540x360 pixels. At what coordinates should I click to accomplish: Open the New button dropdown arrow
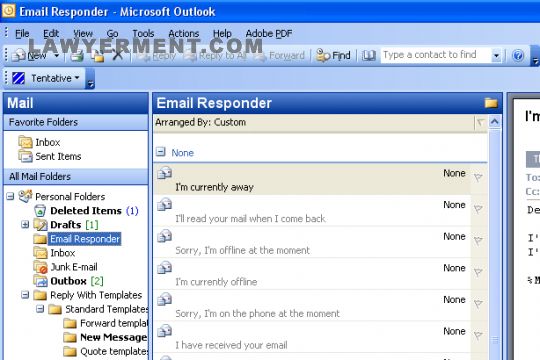click(x=56, y=55)
